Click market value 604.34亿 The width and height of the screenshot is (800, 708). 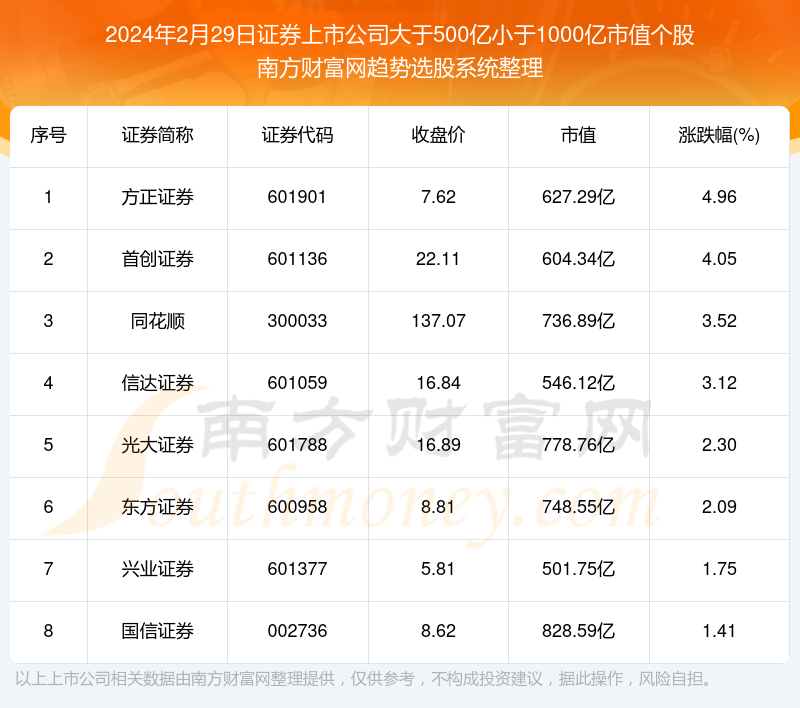[x=579, y=259]
